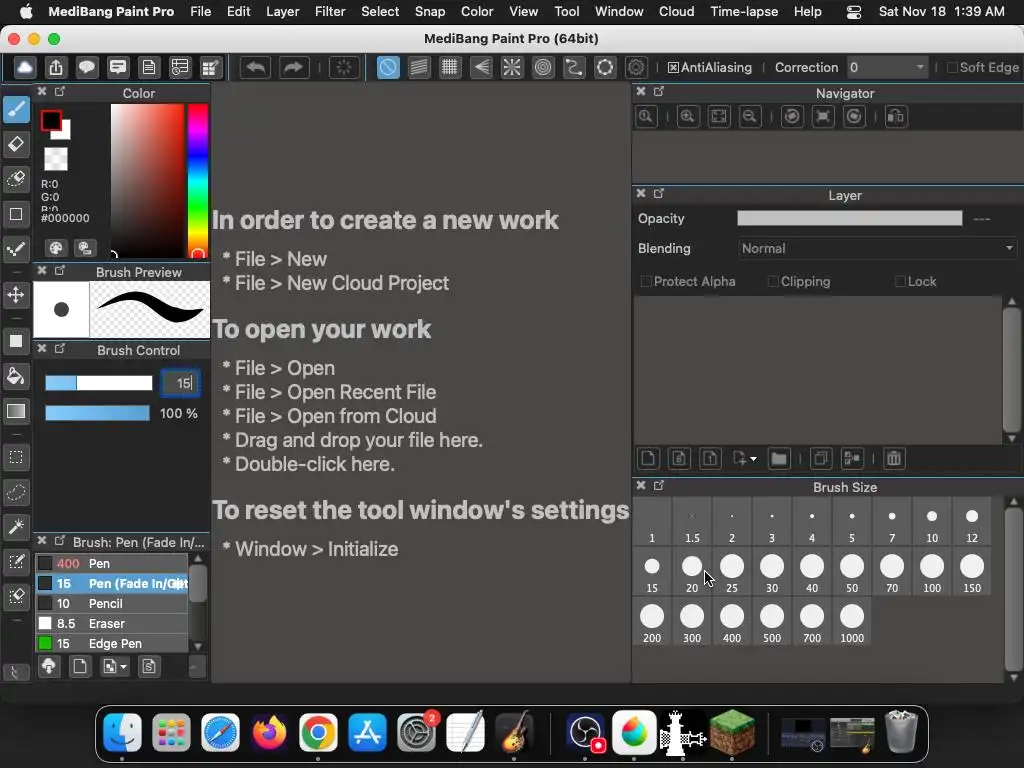Open the Correction value dropdown
1024x768 pixels.
pos(920,67)
